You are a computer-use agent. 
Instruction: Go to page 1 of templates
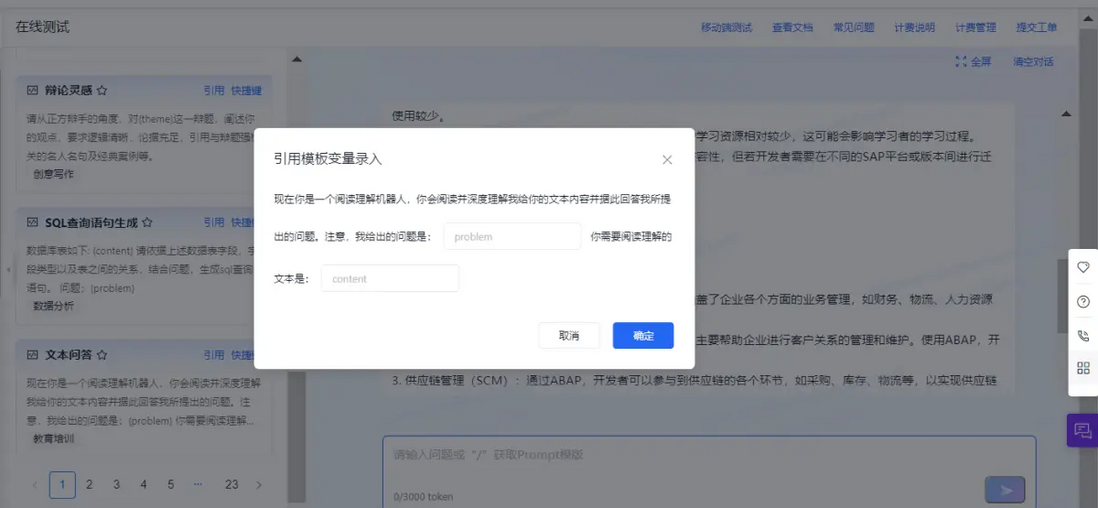point(62,485)
